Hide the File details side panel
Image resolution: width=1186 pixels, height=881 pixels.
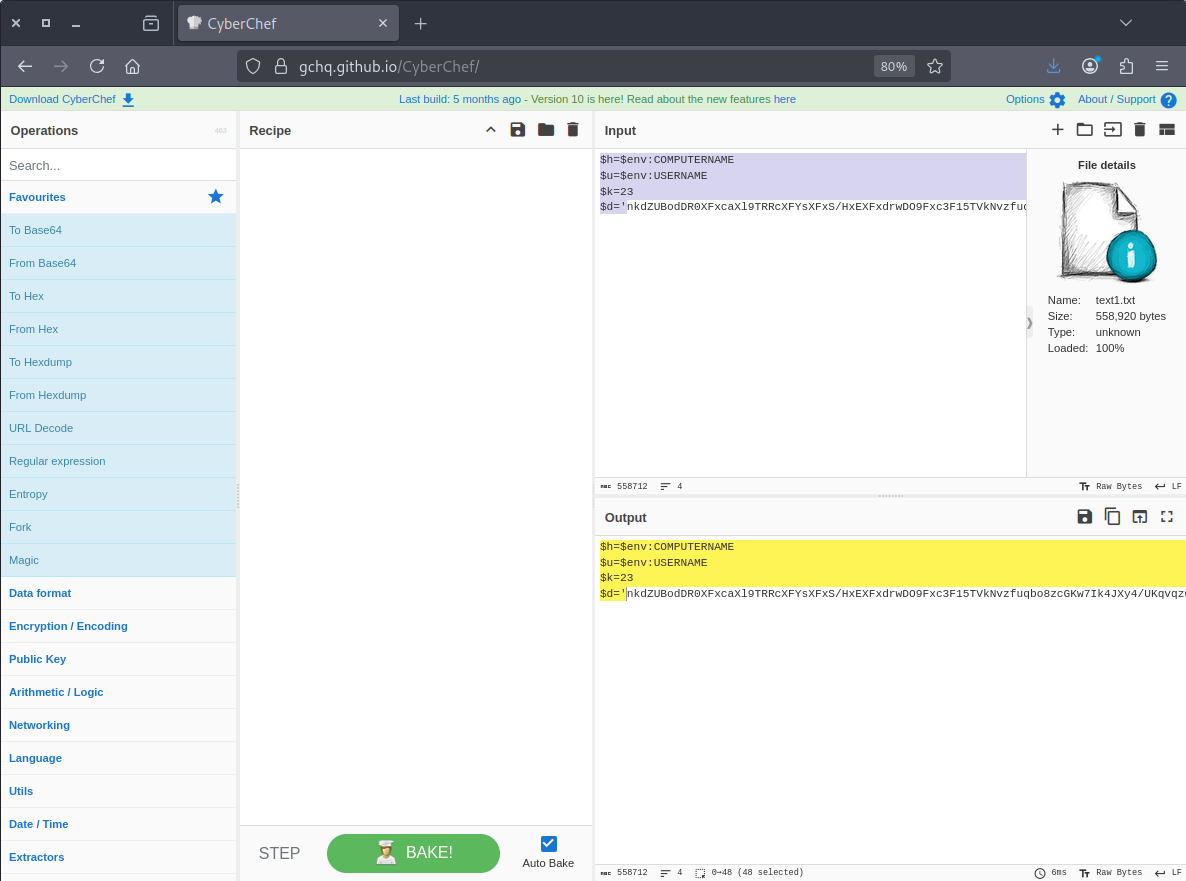tap(1029, 323)
